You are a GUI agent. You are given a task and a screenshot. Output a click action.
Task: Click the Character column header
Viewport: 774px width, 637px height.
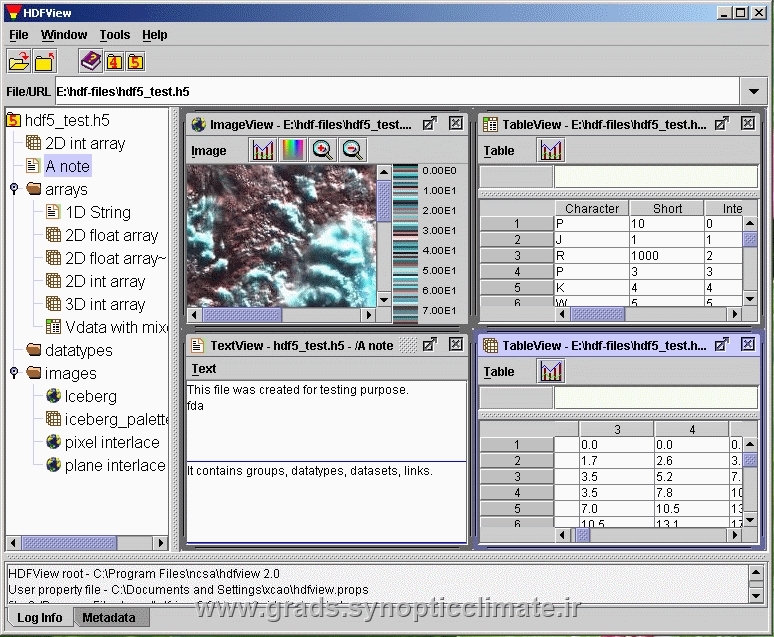tap(592, 208)
